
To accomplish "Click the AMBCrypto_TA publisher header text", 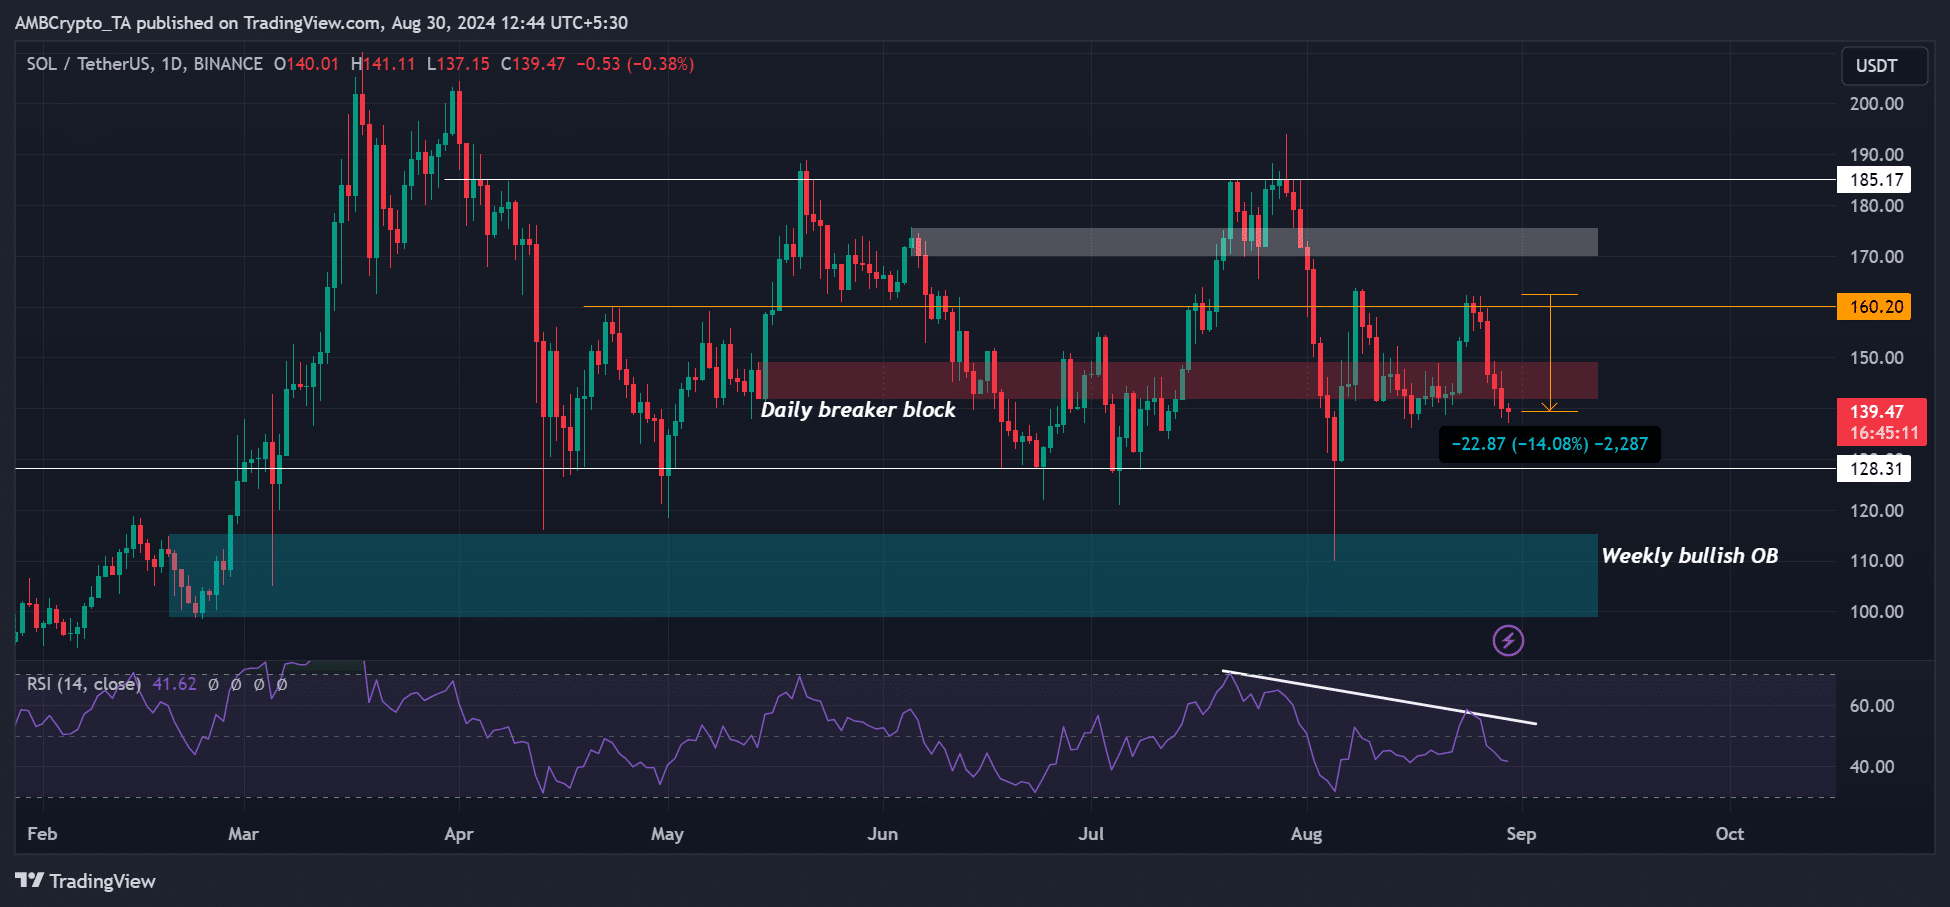I will (321, 23).
